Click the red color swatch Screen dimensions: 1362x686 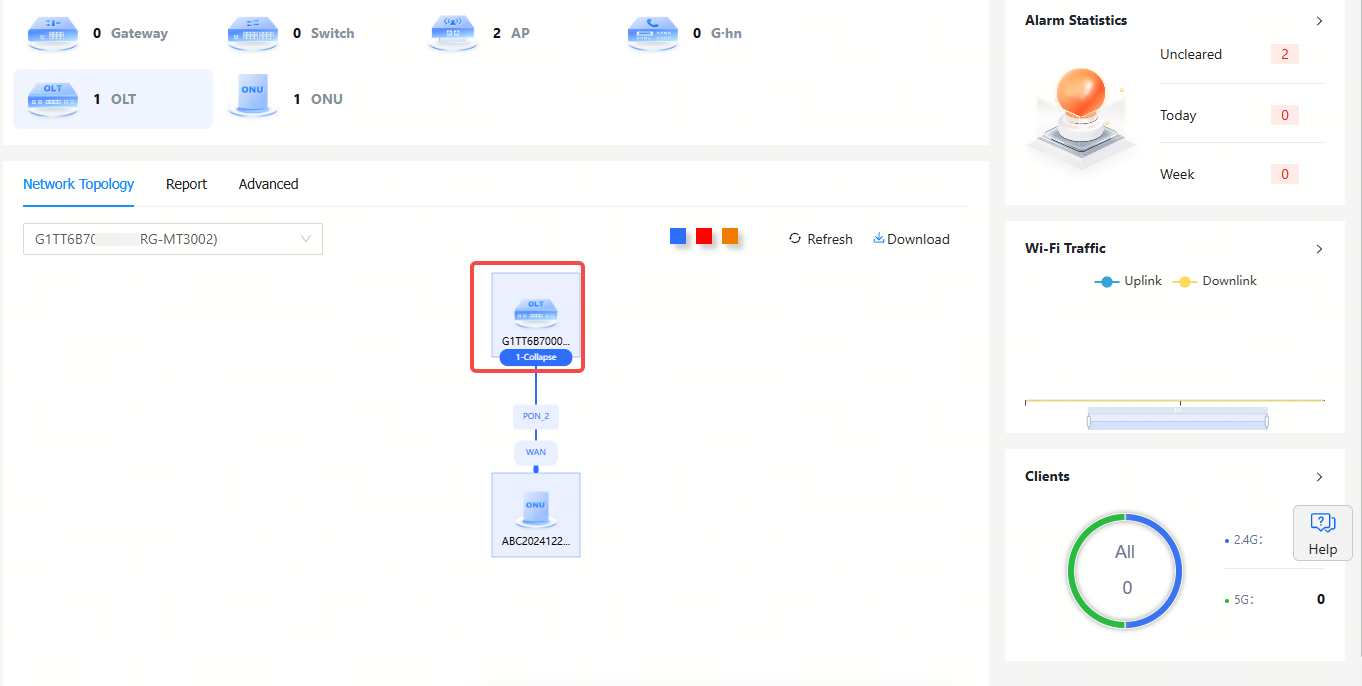(704, 236)
